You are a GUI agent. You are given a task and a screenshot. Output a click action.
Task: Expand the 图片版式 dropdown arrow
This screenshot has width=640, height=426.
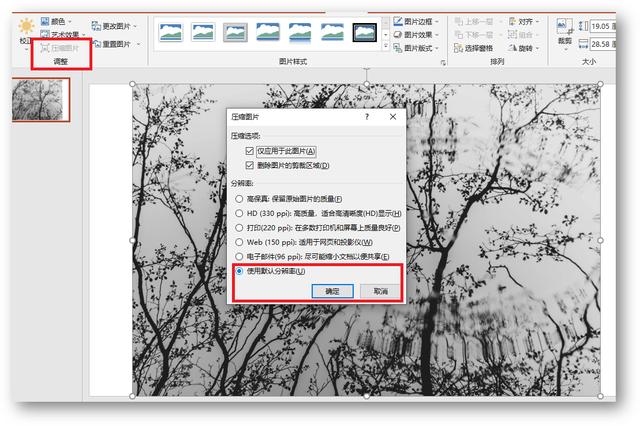pyautogui.click(x=437, y=49)
